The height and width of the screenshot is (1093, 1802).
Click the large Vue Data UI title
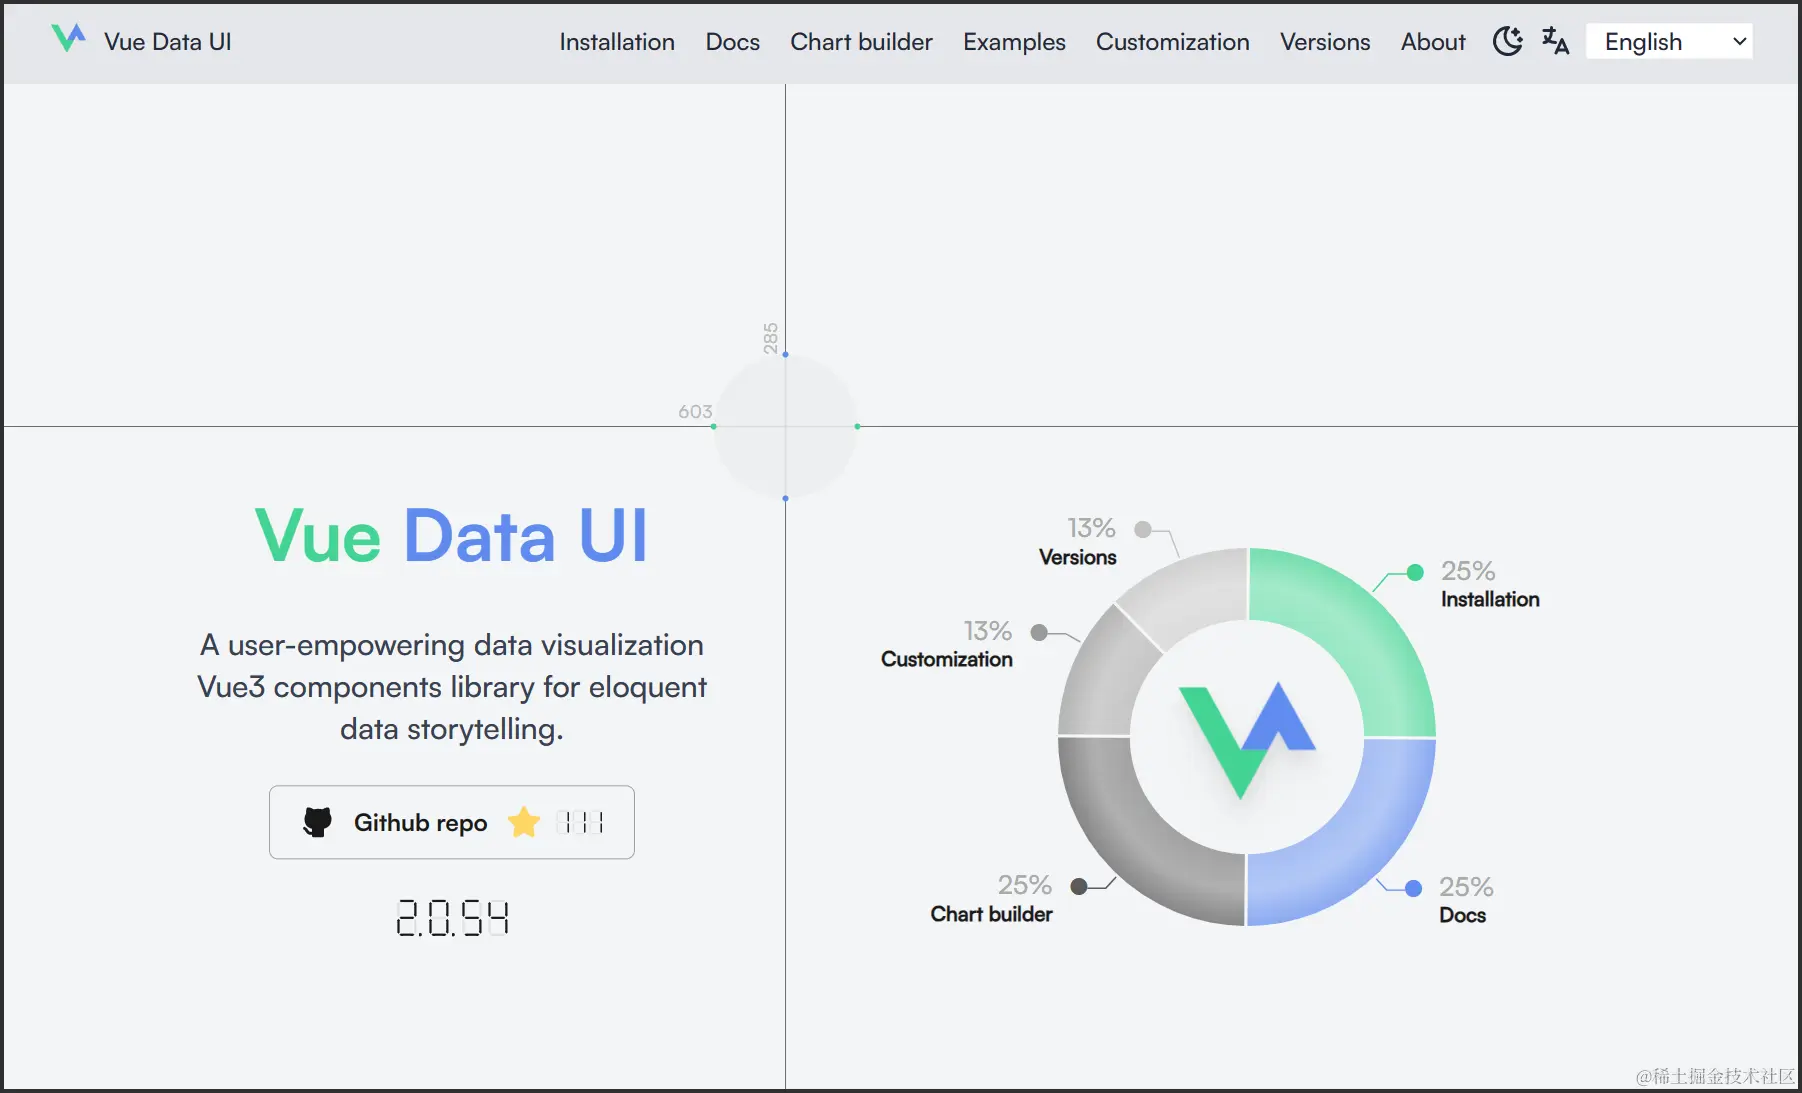[451, 536]
